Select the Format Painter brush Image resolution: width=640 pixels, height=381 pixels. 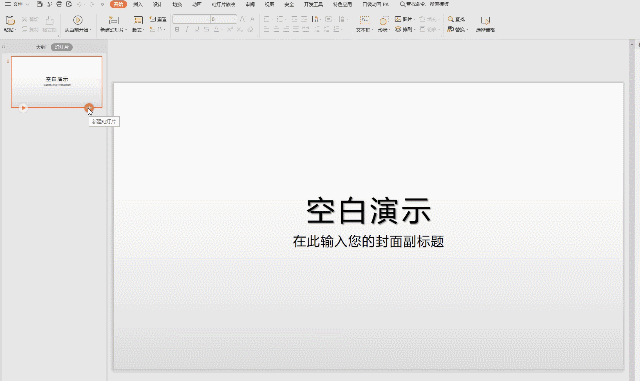click(x=49, y=20)
